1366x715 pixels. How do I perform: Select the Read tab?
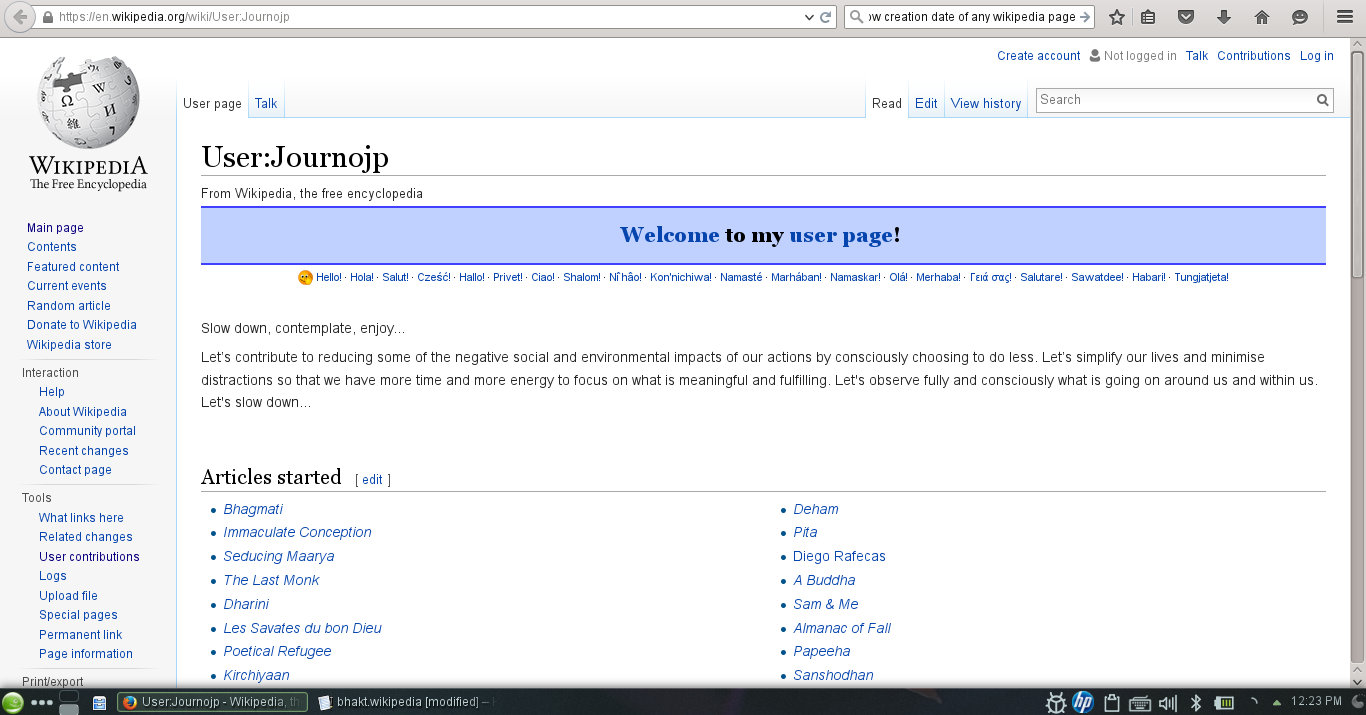(887, 103)
